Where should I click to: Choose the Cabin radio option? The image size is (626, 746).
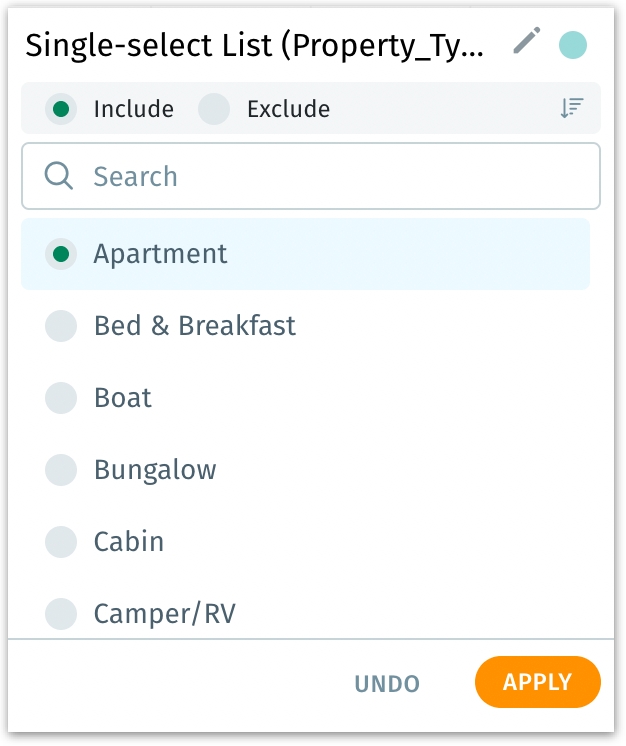coord(61,542)
